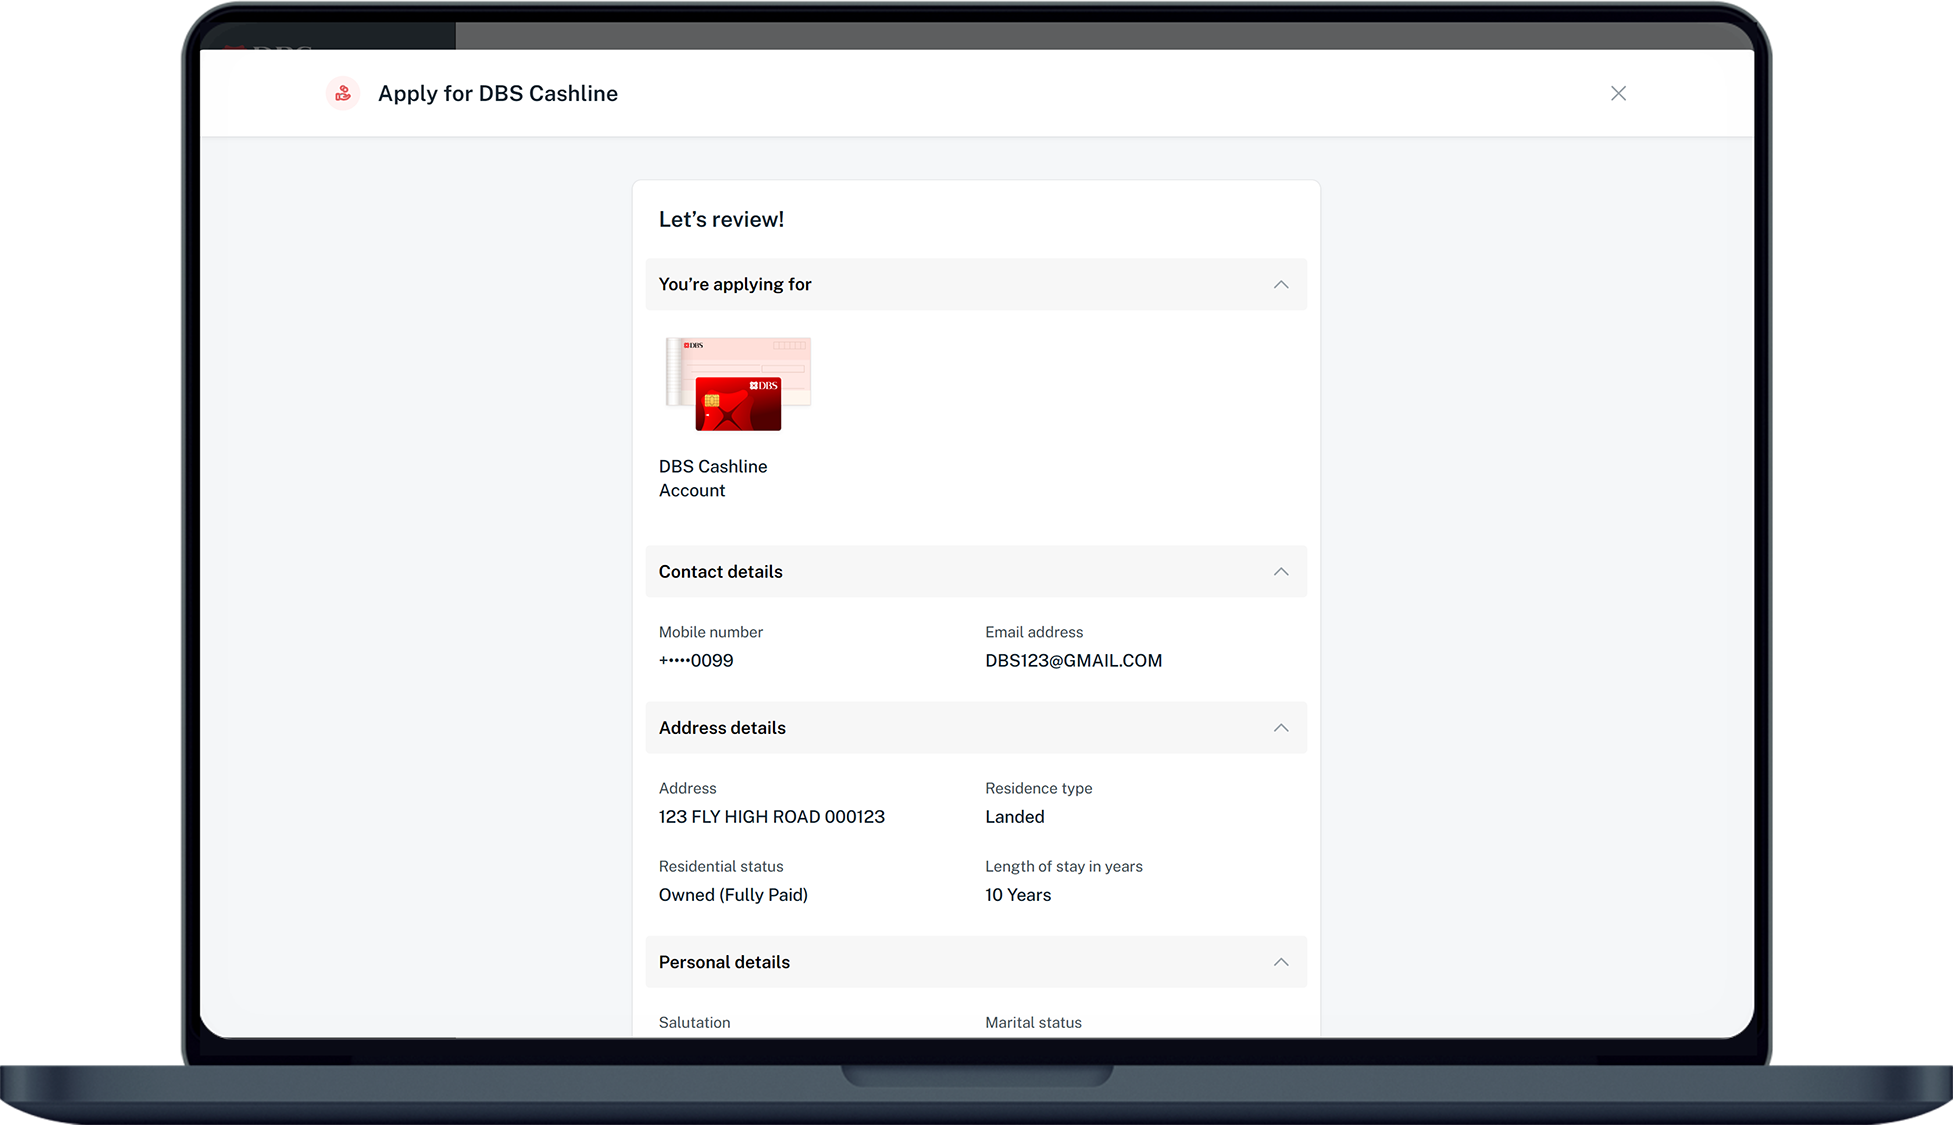Viewport: 1953px width, 1125px height.
Task: Click the 10 Years length of stay value
Action: pos(1017,895)
